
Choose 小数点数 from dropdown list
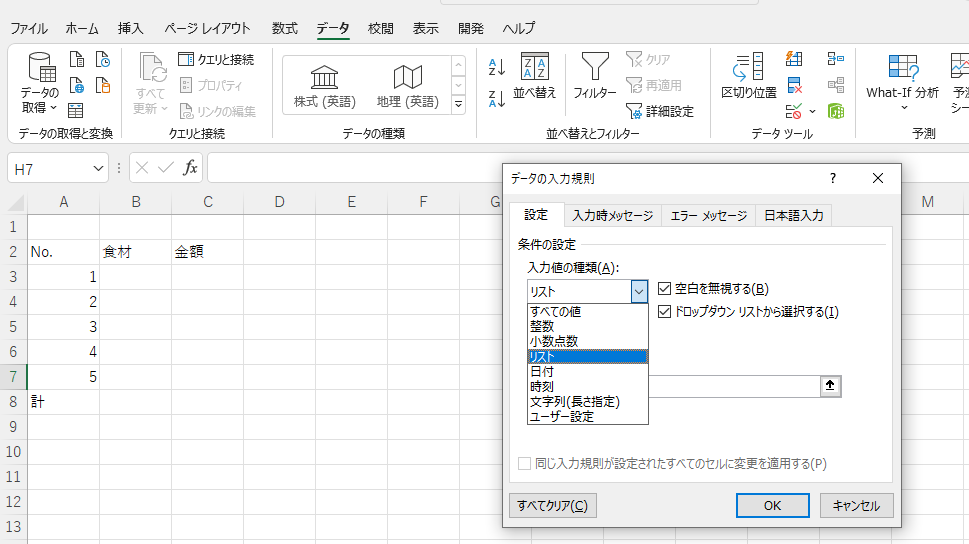coord(587,341)
